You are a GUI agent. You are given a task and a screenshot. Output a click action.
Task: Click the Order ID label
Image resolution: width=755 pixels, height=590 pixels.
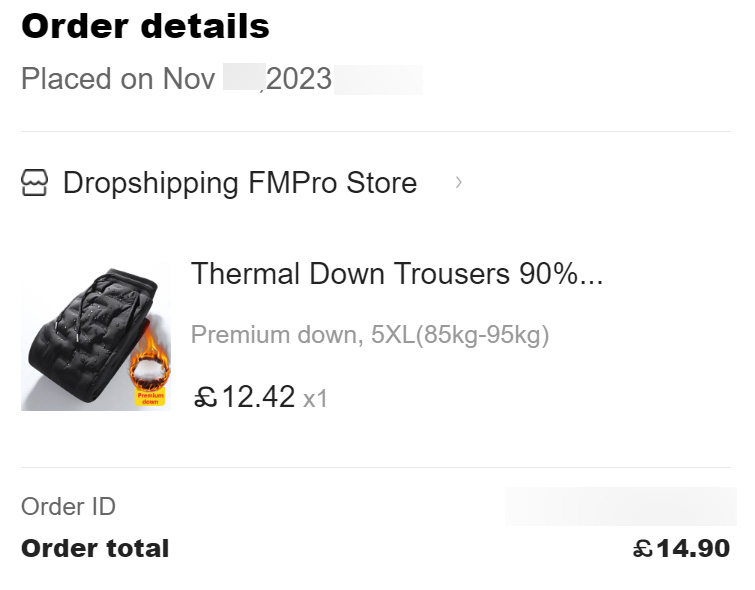point(68,507)
